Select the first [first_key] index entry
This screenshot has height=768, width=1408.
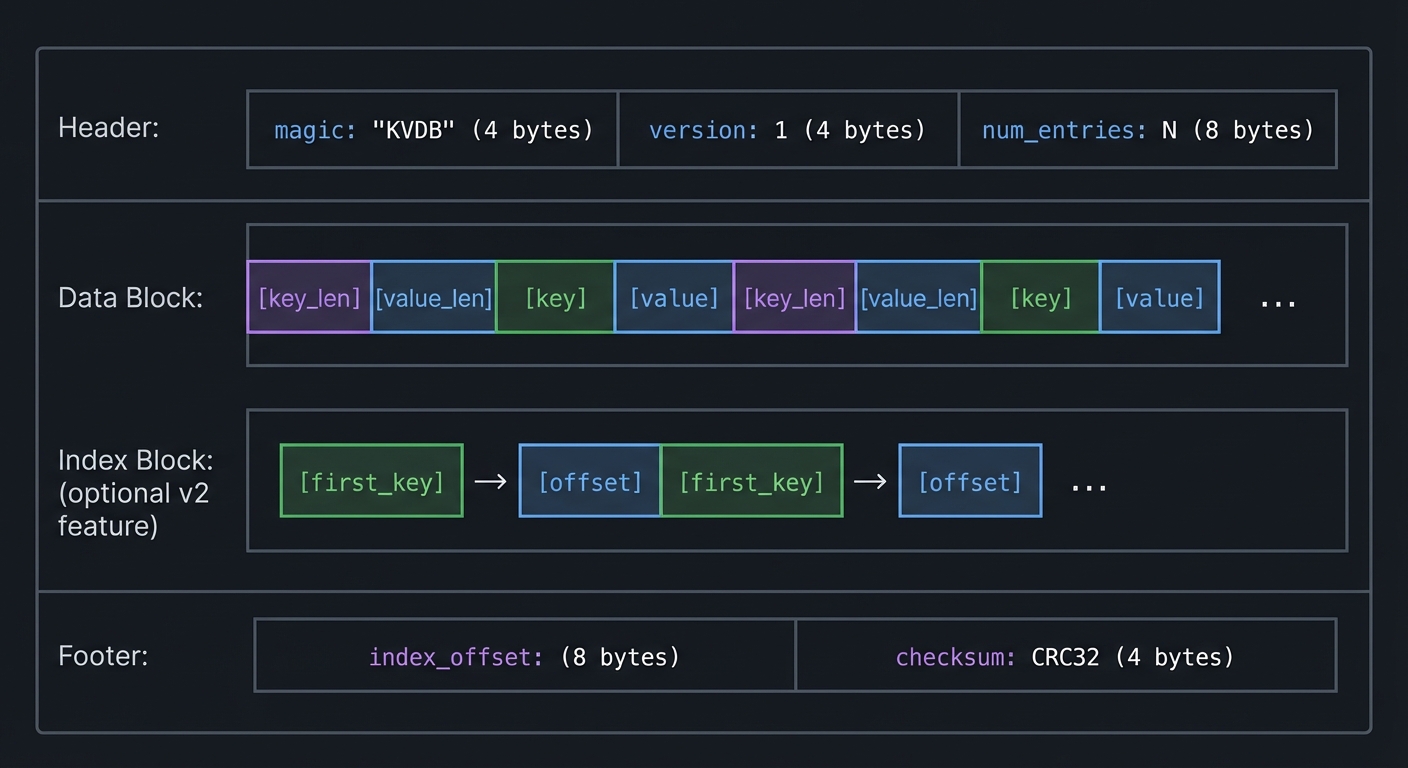point(371,481)
